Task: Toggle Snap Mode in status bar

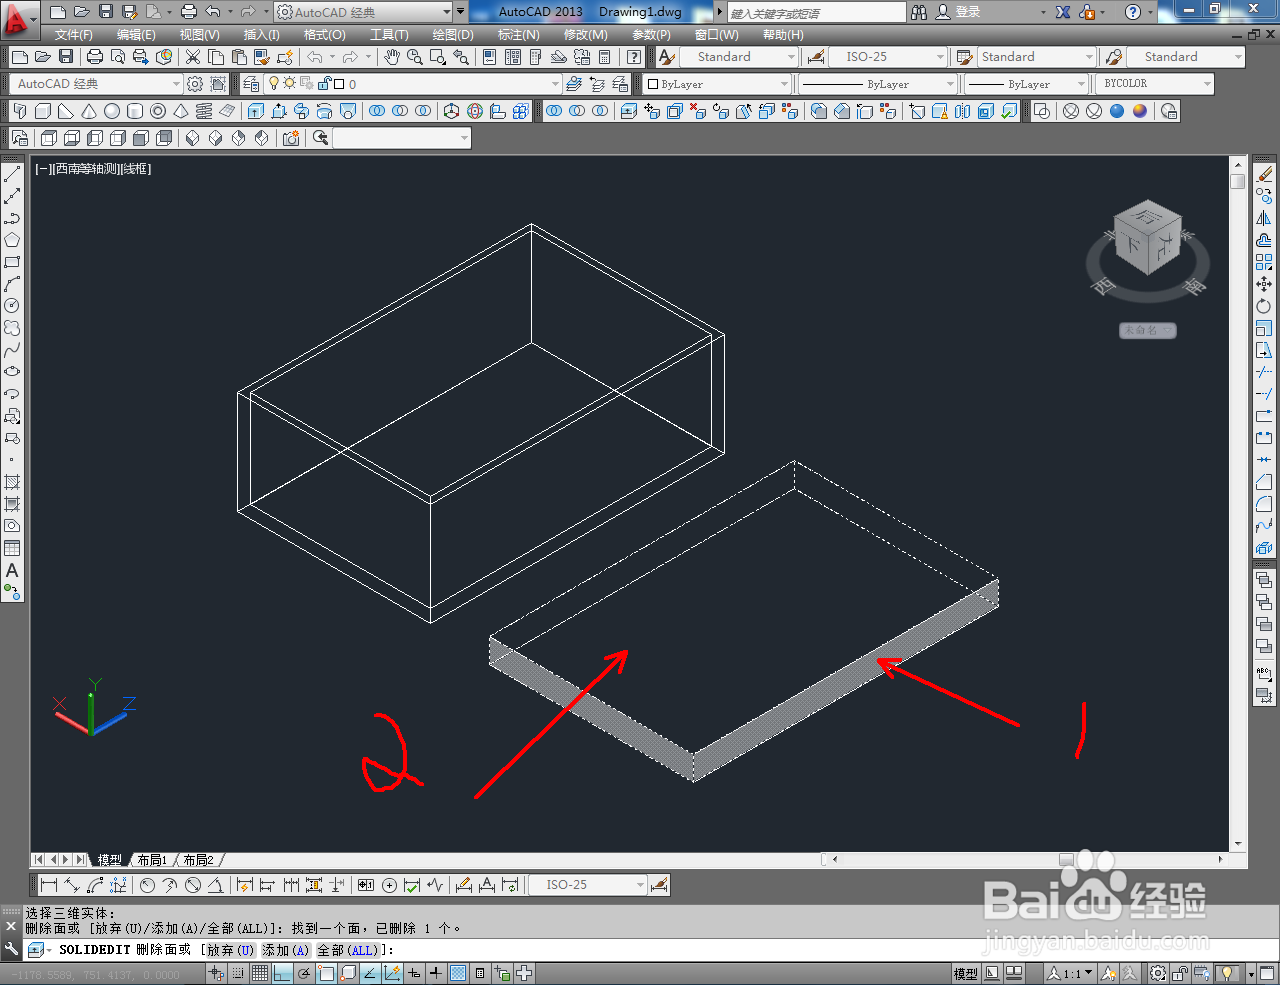Action: pos(240,973)
